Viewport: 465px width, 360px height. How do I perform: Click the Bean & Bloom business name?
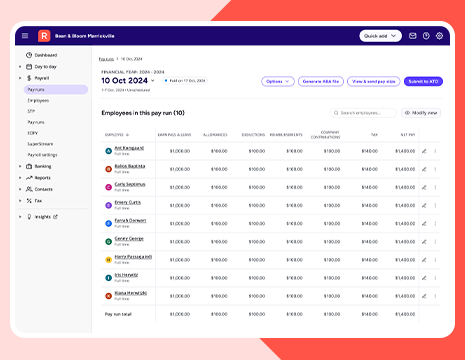coord(85,36)
